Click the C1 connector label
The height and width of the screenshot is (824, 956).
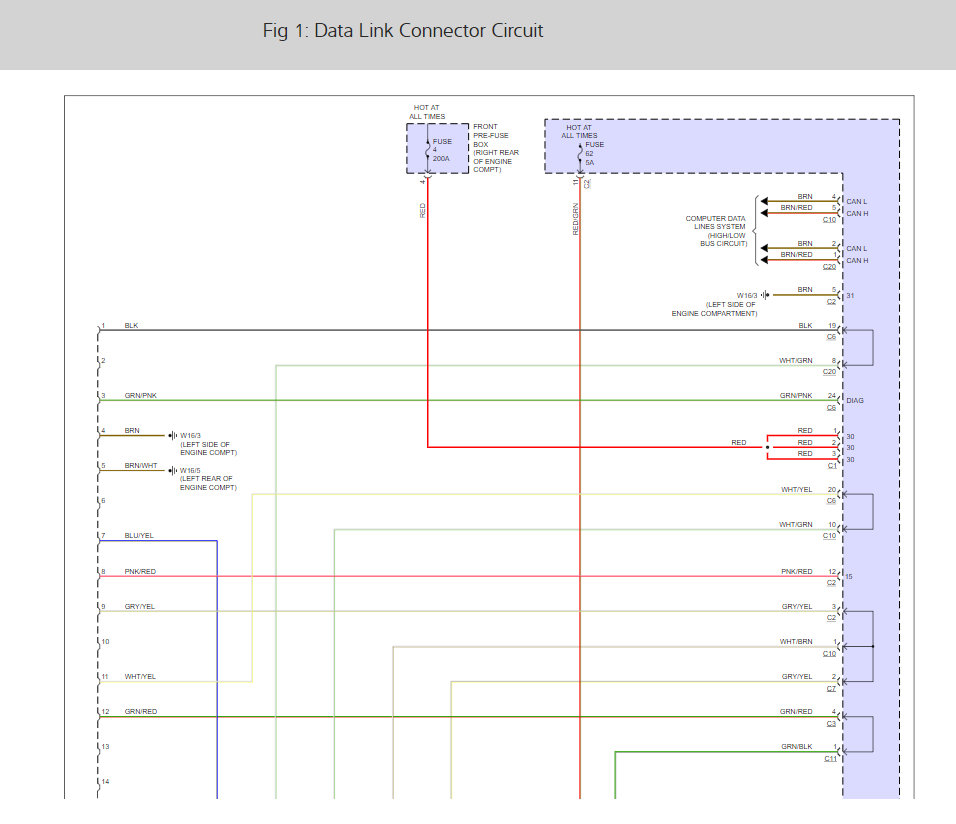831,466
